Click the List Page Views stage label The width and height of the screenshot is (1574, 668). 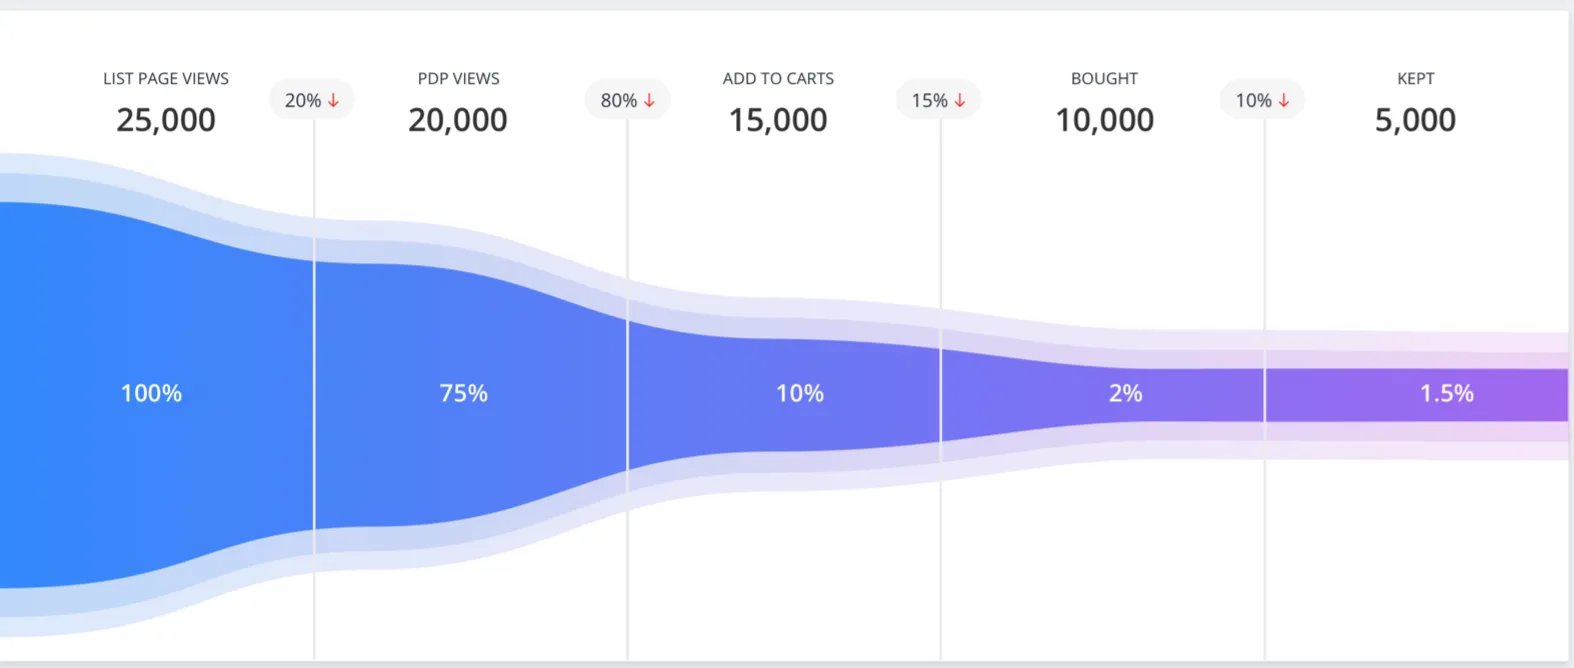(x=166, y=78)
